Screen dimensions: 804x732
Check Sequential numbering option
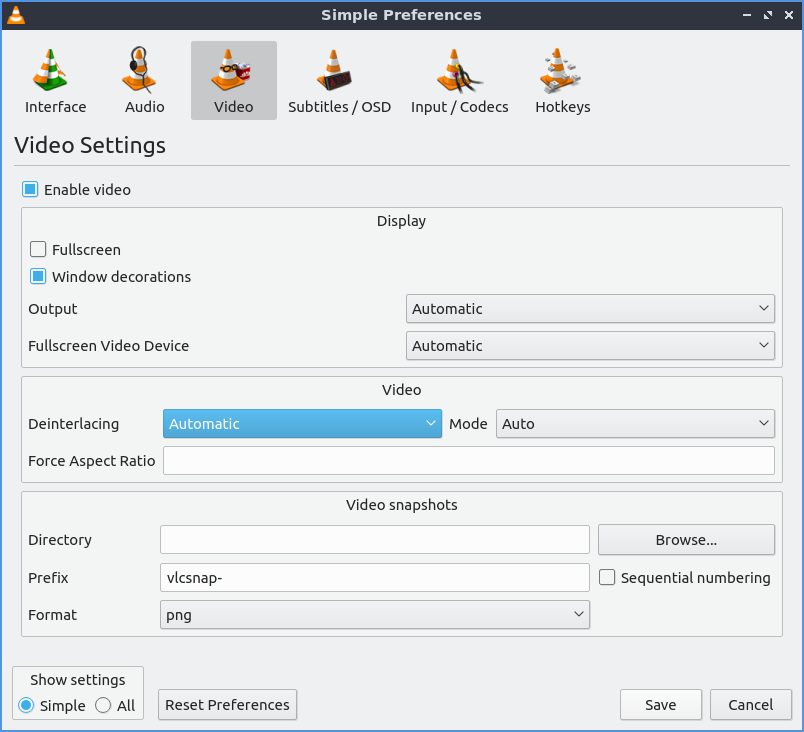tap(607, 578)
